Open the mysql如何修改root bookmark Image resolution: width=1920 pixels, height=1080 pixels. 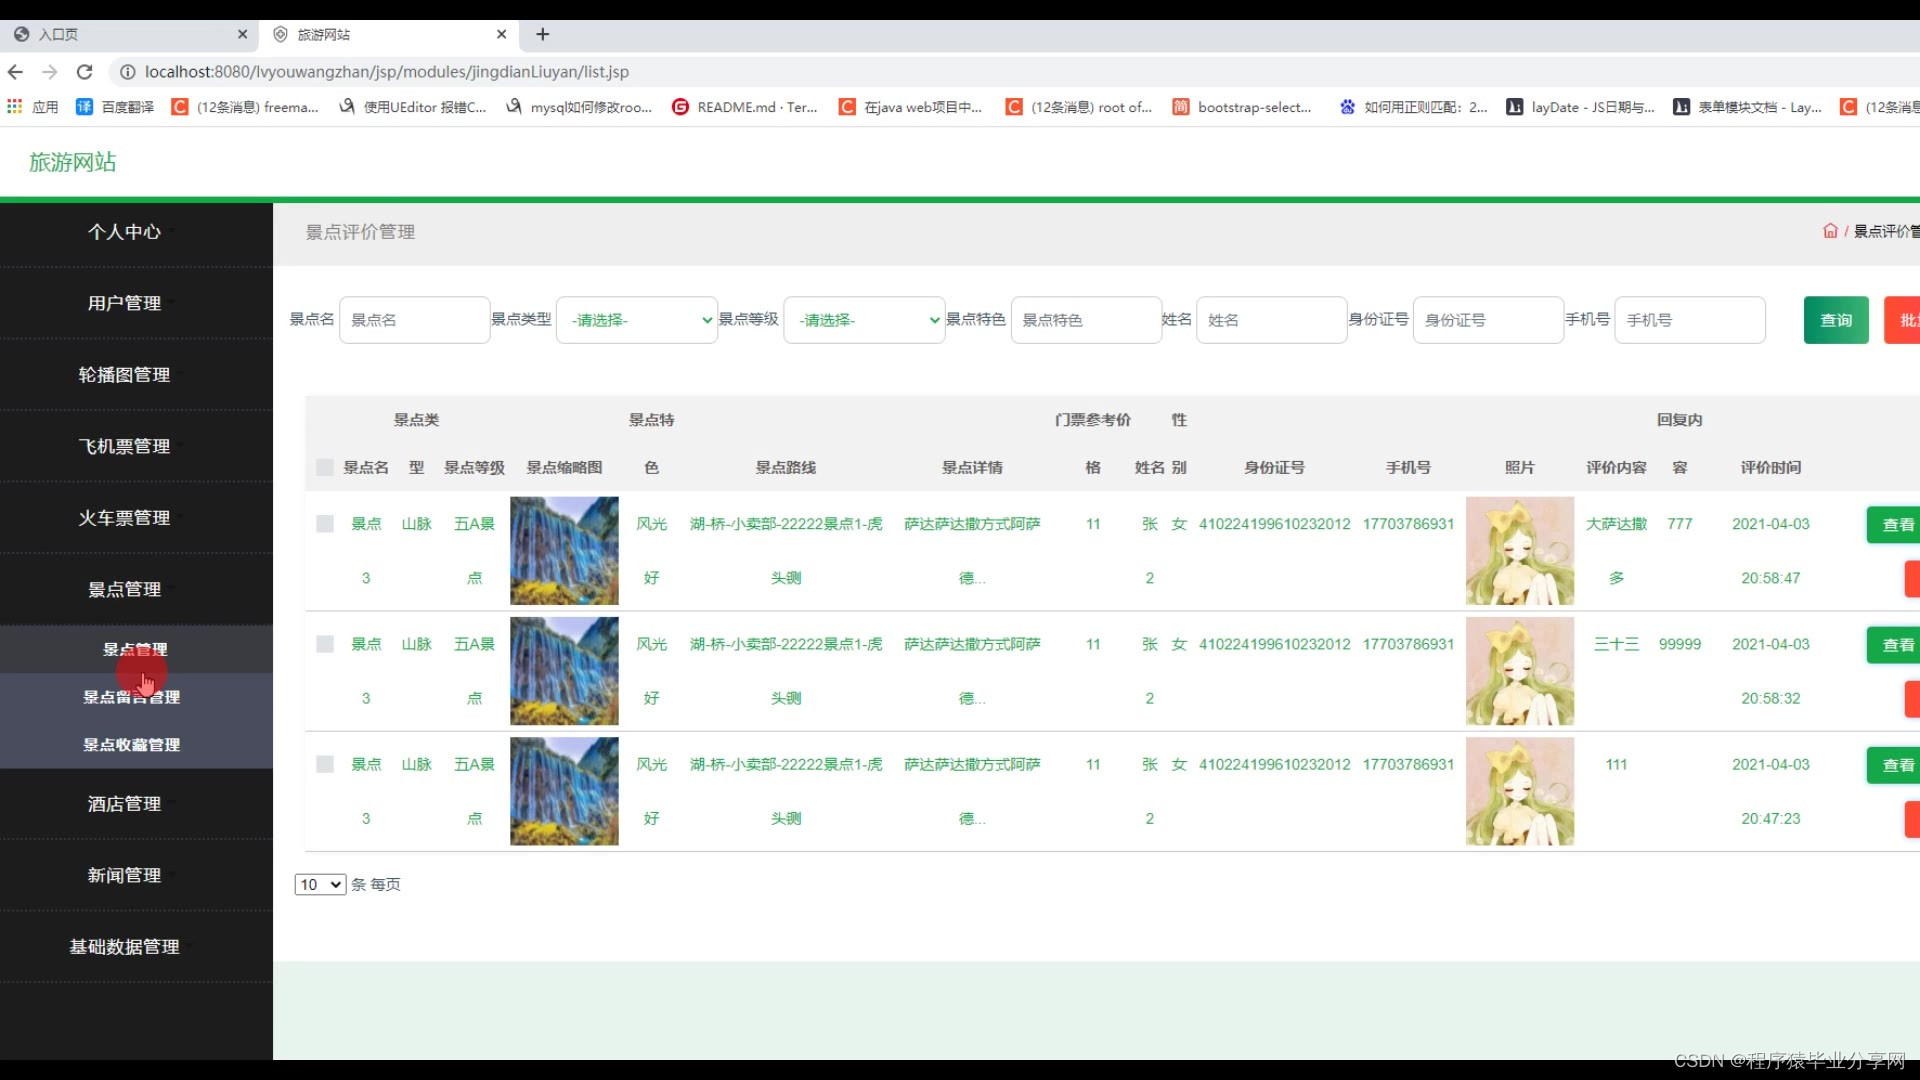point(579,107)
